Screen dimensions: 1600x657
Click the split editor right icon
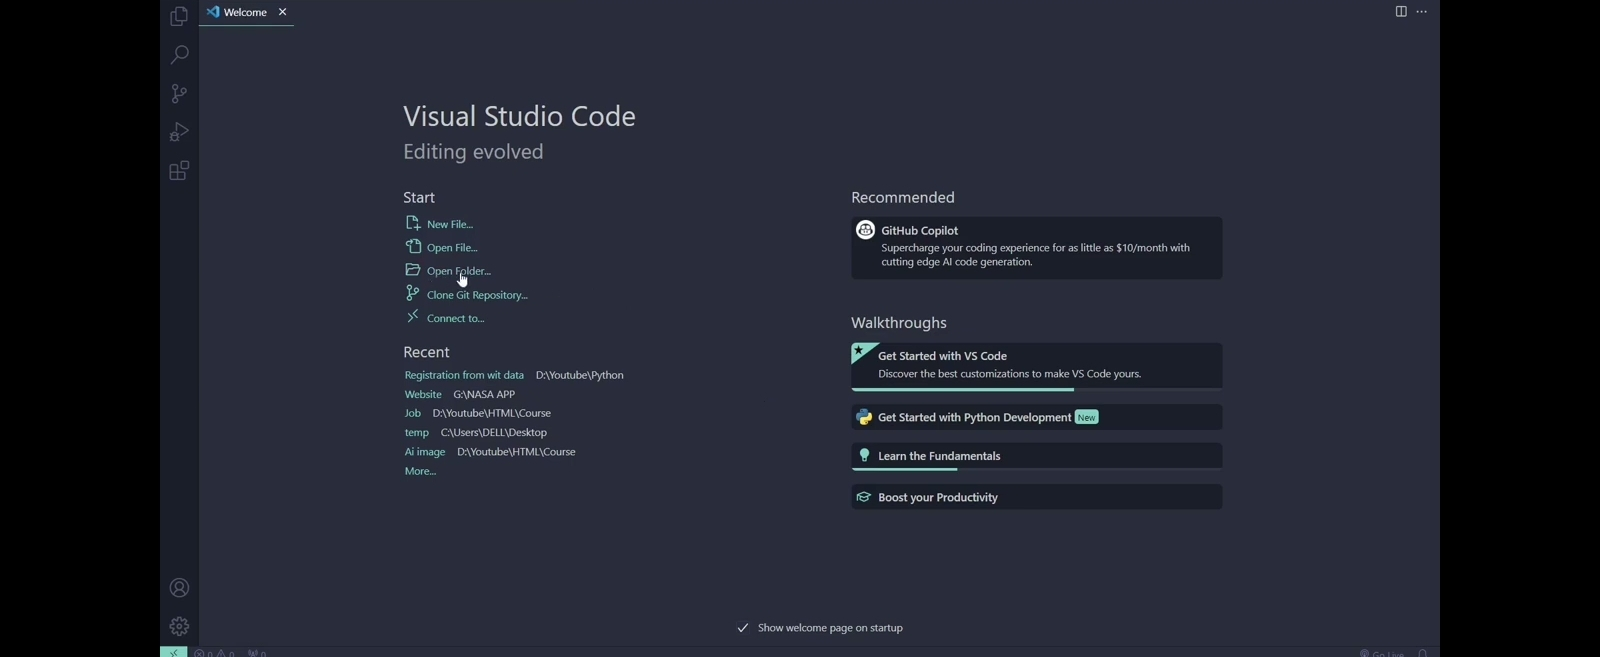(1401, 12)
